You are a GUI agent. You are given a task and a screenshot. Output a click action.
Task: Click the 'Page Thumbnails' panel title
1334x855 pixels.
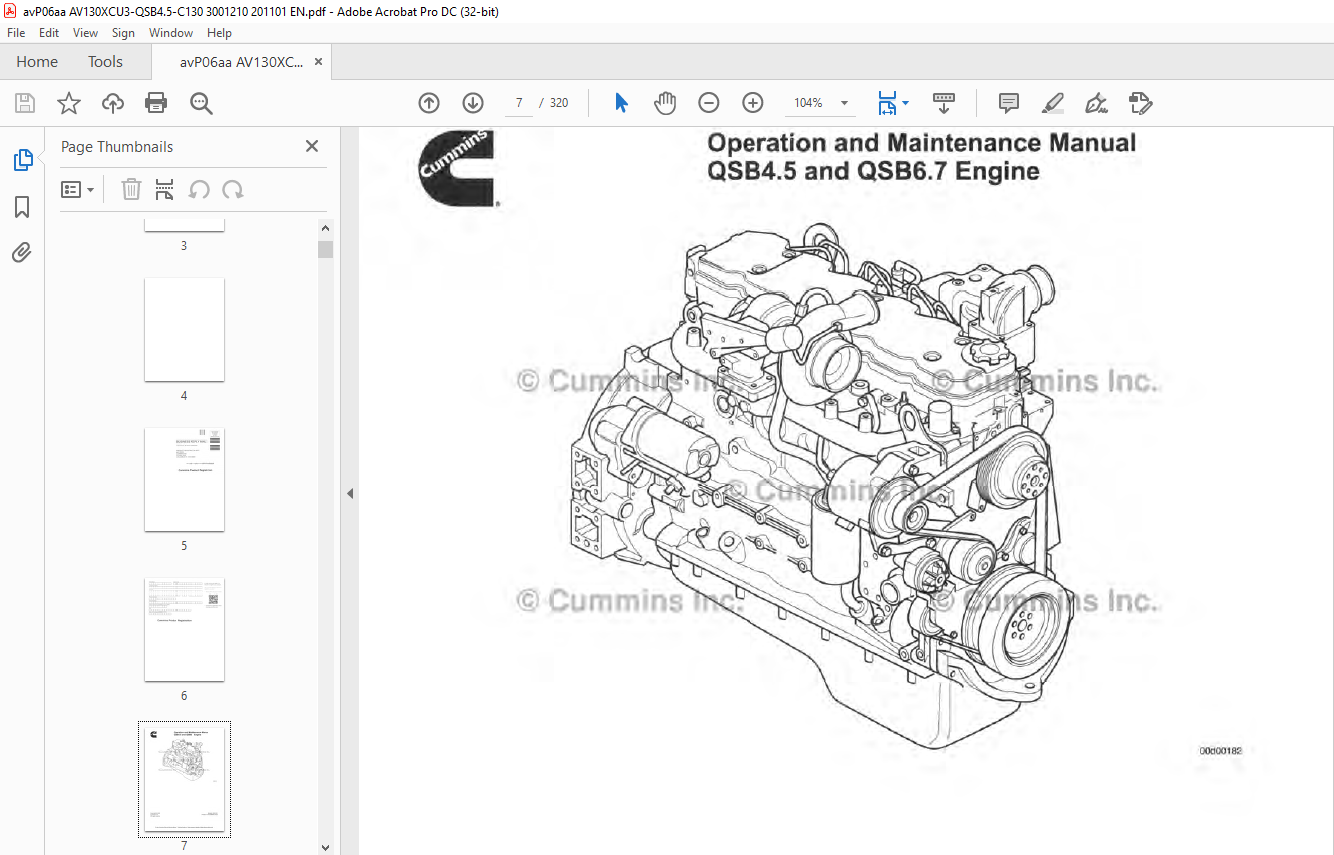(x=117, y=147)
